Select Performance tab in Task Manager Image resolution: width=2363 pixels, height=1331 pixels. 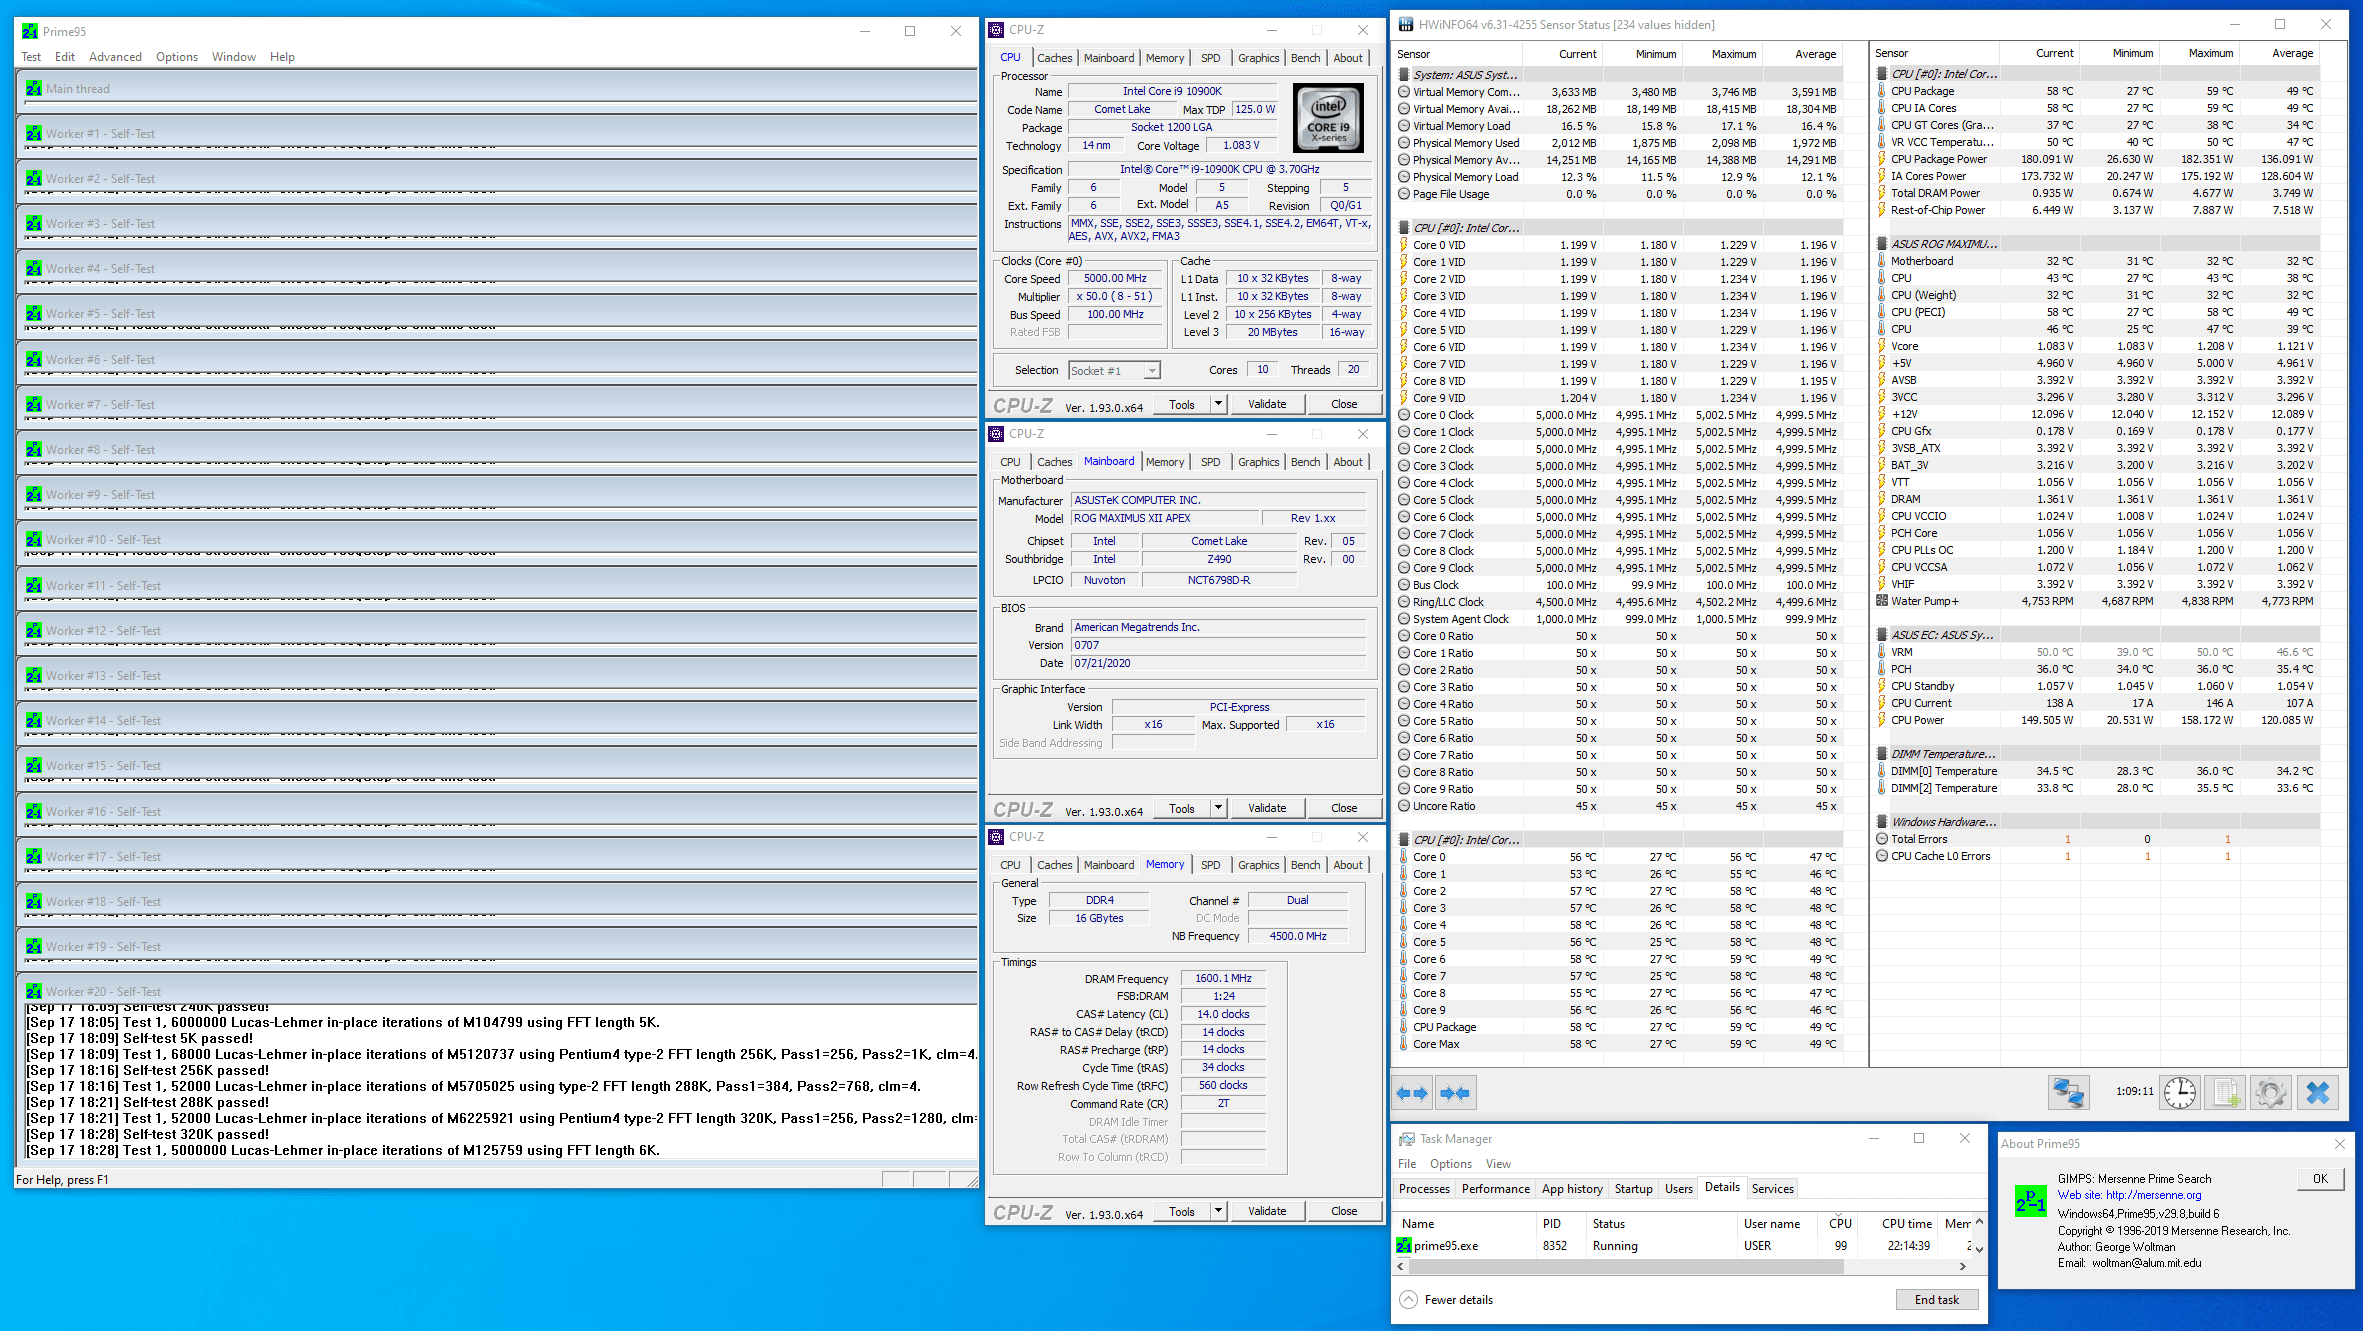tap(1495, 1188)
